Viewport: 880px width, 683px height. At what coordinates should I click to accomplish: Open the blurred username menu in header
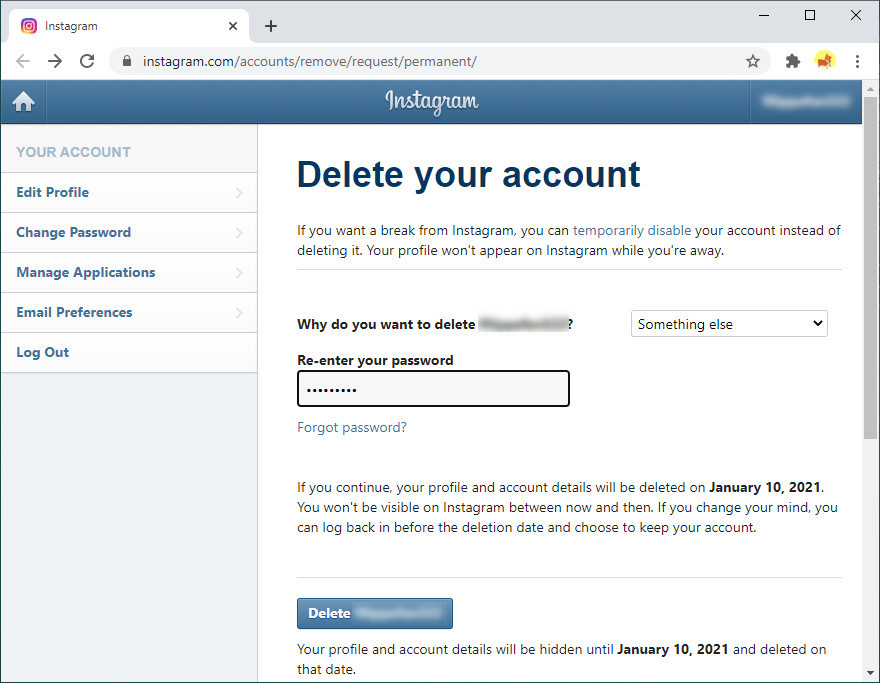[805, 102]
